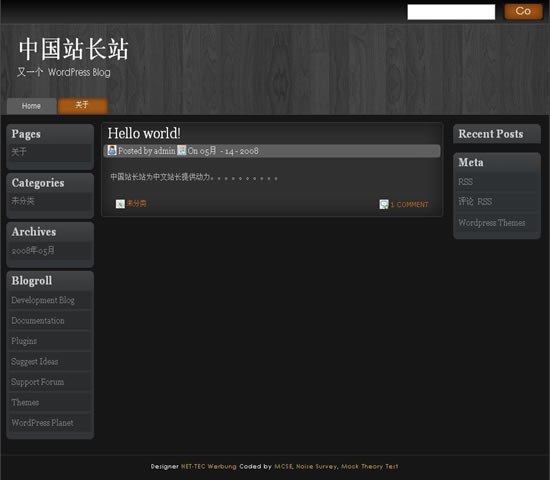Viewport: 550px width, 480px height.
Task: Click the category icon at the post's bottom left
Action: (x=120, y=204)
